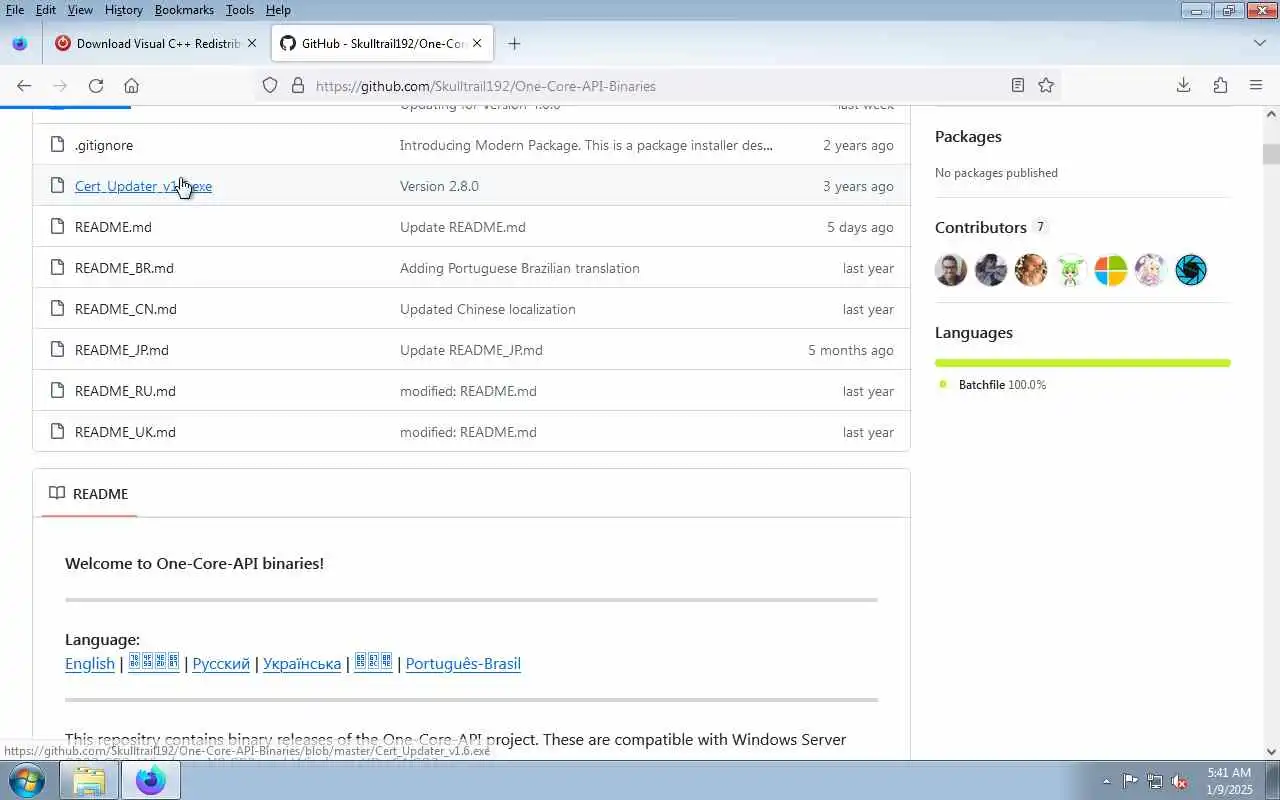Click the page vertical scrollbar thumb
The width and height of the screenshot is (1280, 800).
click(1271, 155)
